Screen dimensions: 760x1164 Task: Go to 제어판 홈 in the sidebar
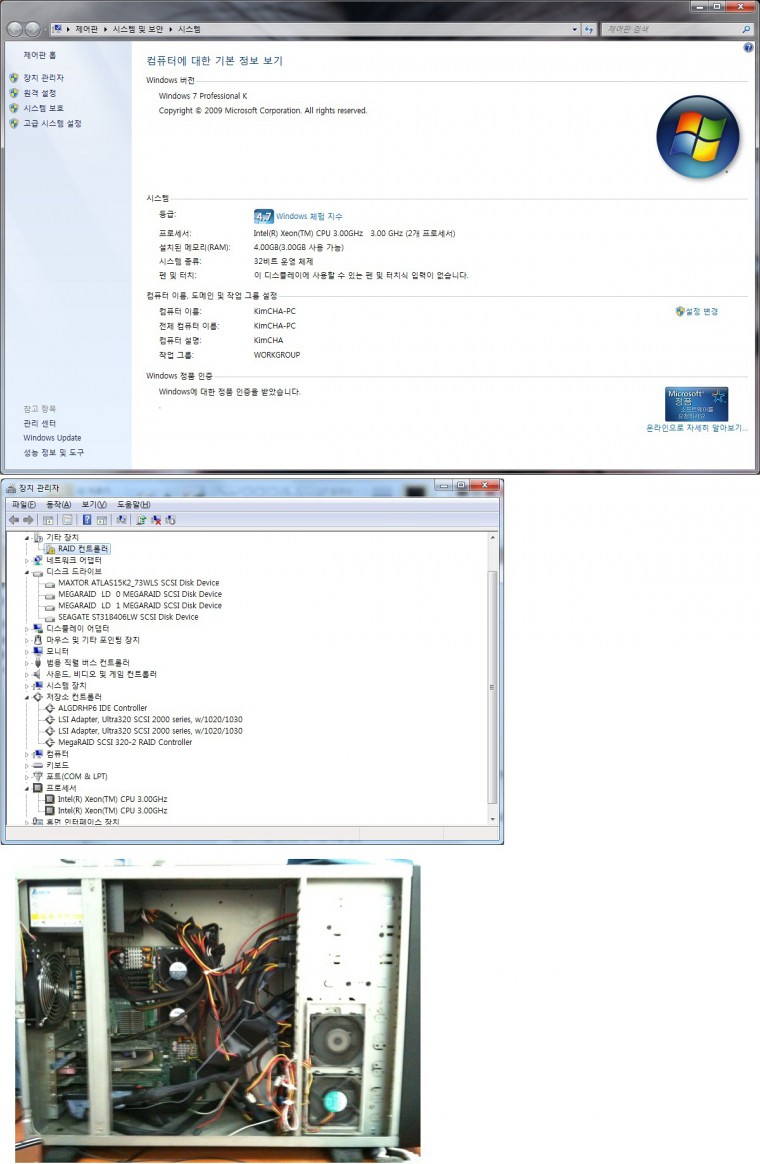click(39, 55)
